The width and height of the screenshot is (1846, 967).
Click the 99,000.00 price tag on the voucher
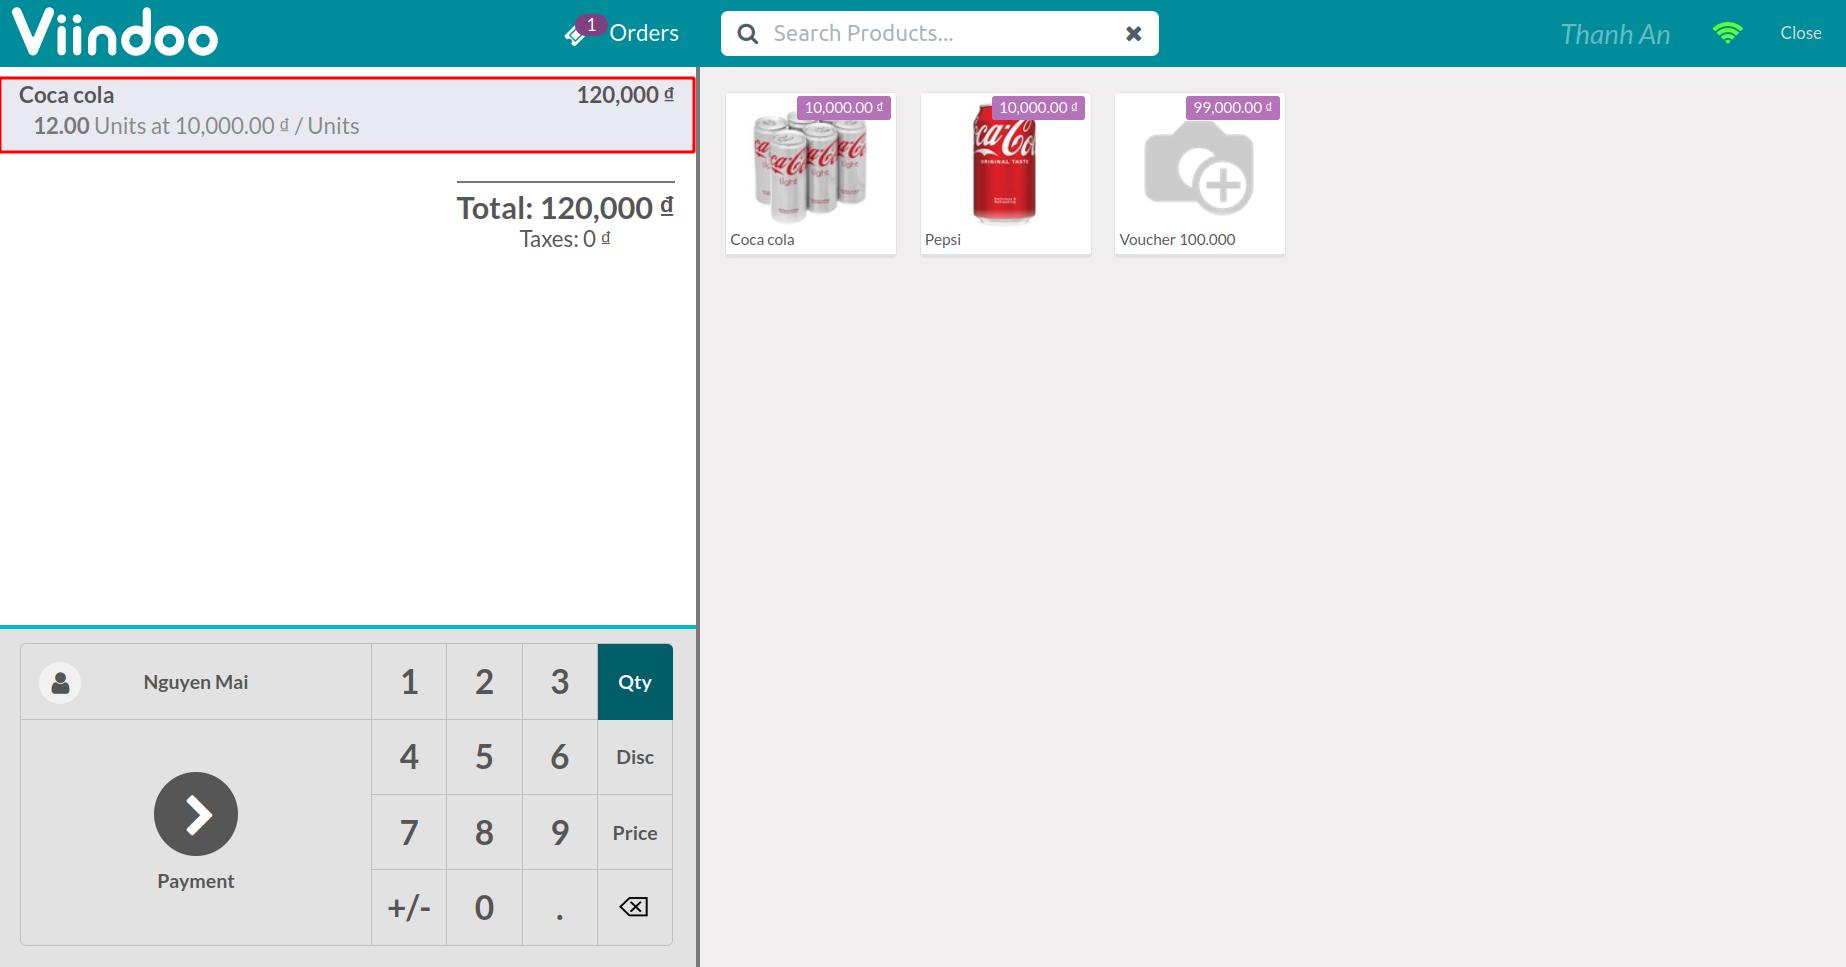[x=1232, y=108]
